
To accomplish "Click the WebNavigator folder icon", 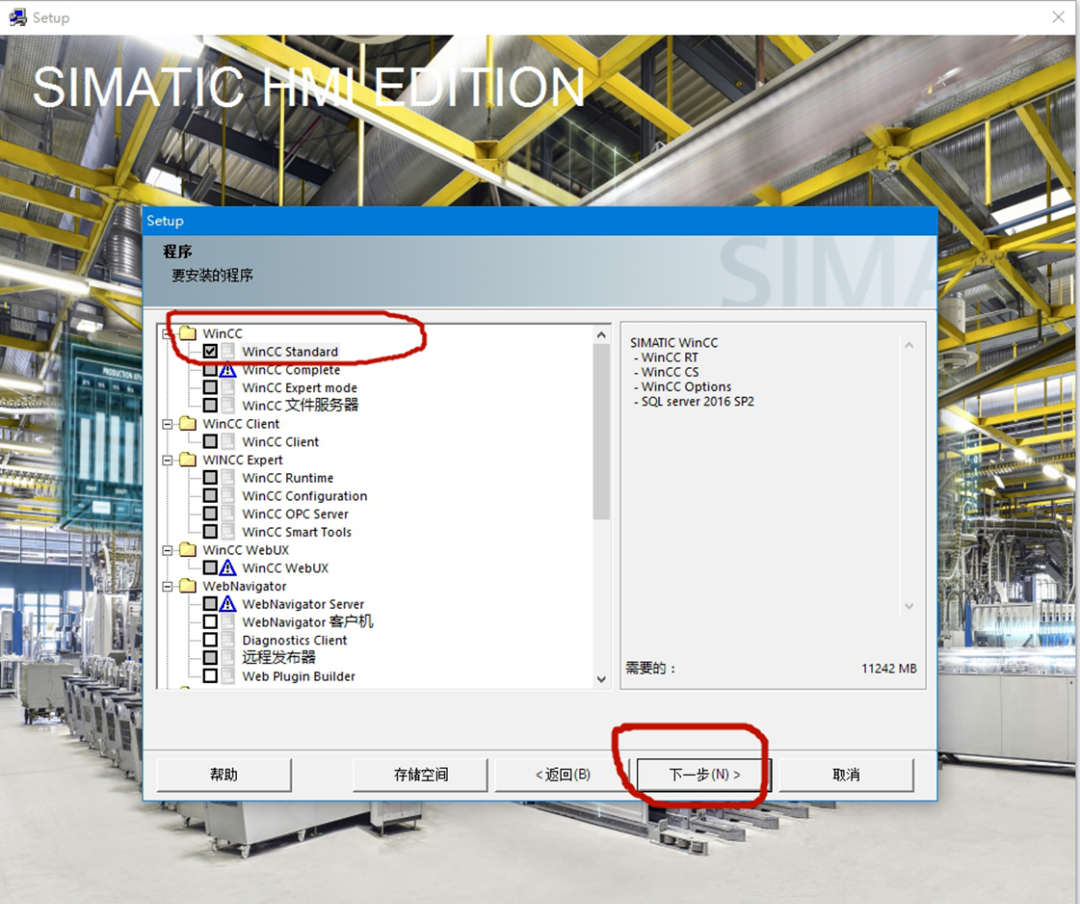I will click(x=187, y=586).
